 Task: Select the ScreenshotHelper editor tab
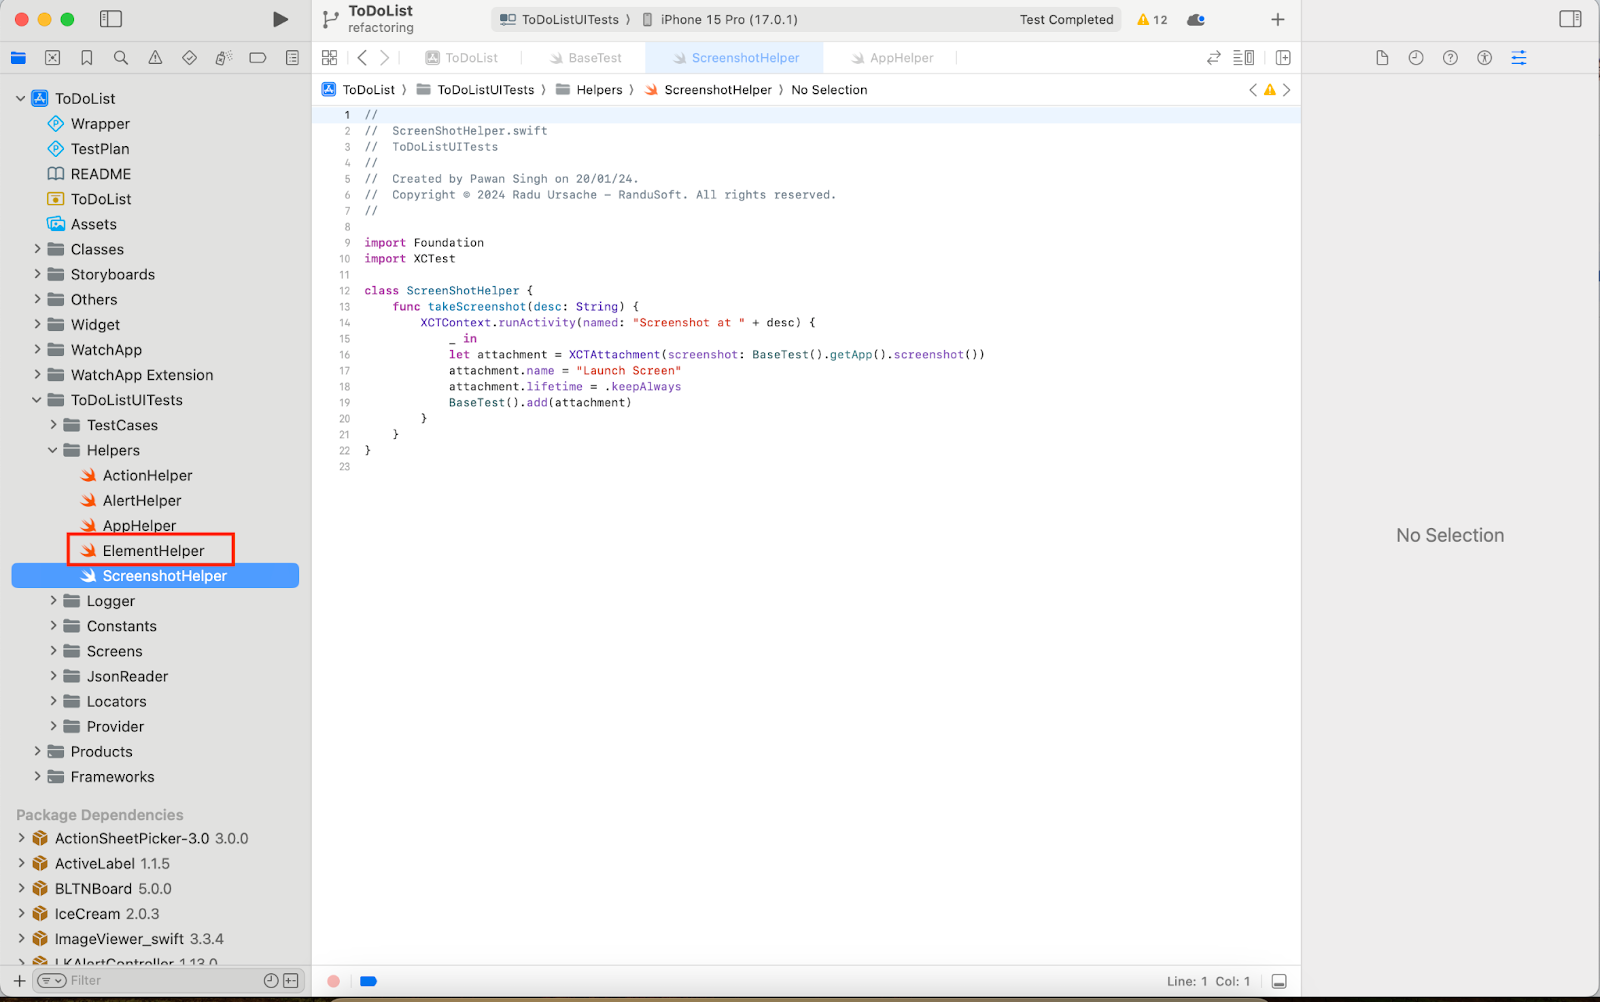coord(735,58)
